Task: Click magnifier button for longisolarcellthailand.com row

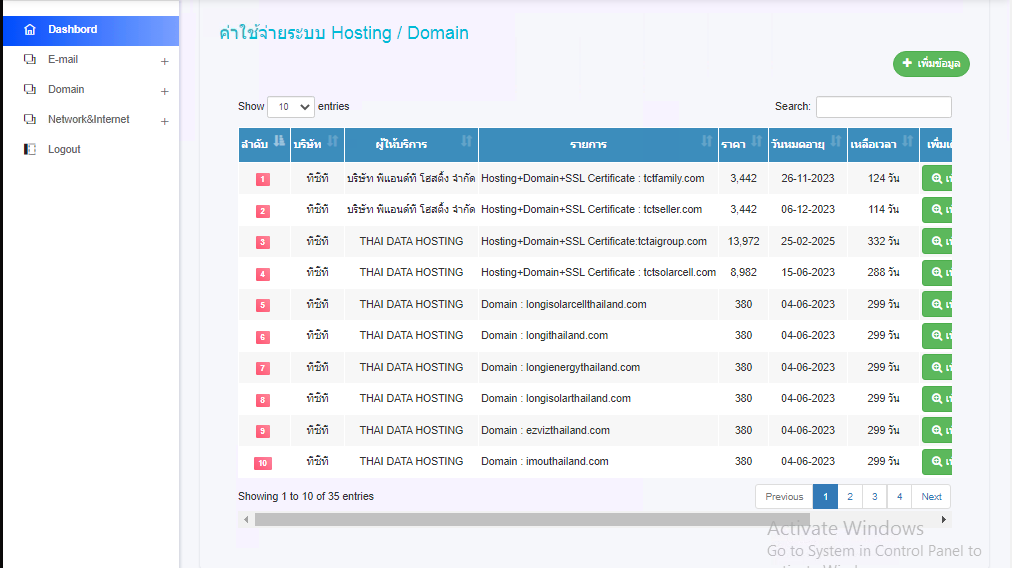Action: [937, 304]
